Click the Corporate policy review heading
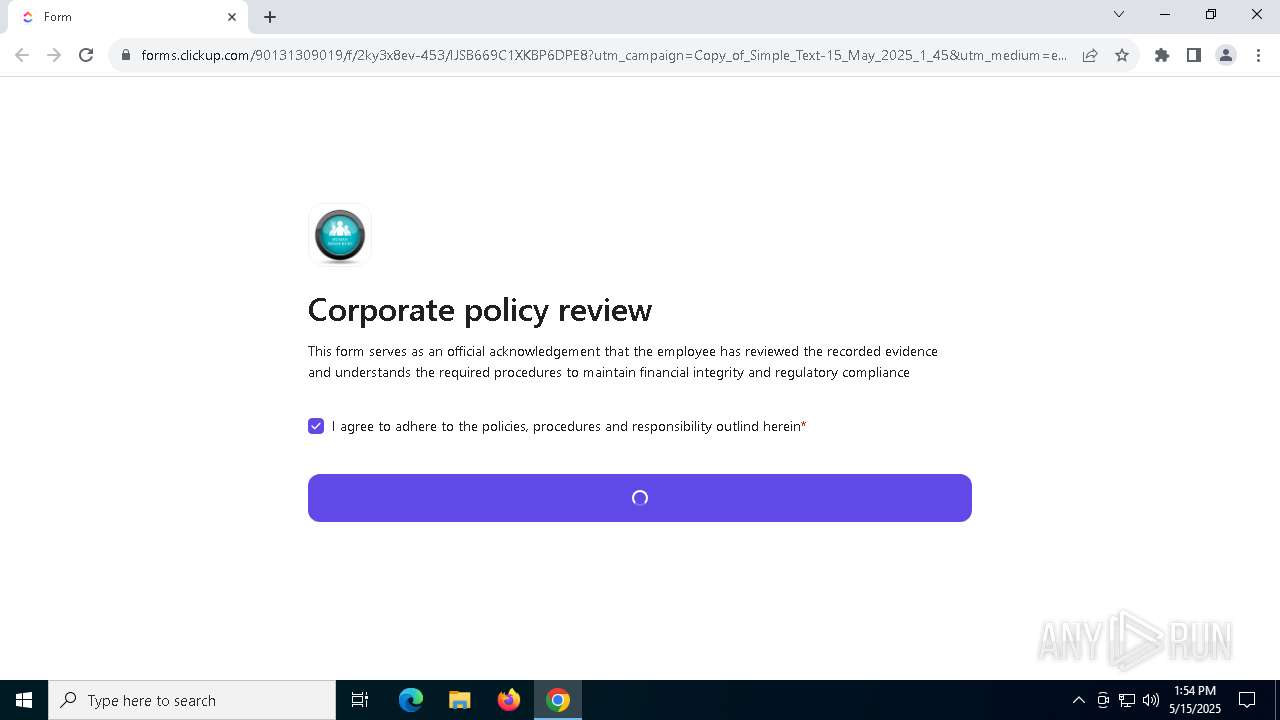The width and height of the screenshot is (1280, 720). tap(480, 310)
